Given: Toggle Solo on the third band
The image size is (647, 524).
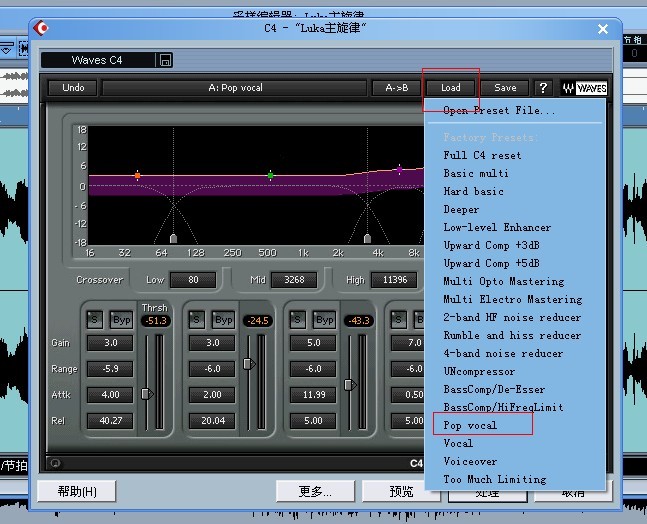Looking at the screenshot, I should (298, 320).
